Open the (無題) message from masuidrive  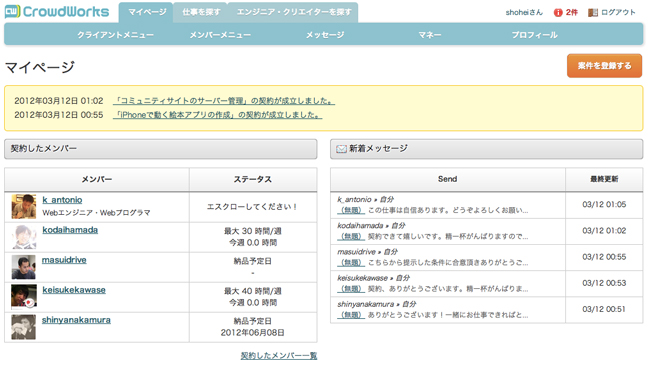tap(351, 262)
